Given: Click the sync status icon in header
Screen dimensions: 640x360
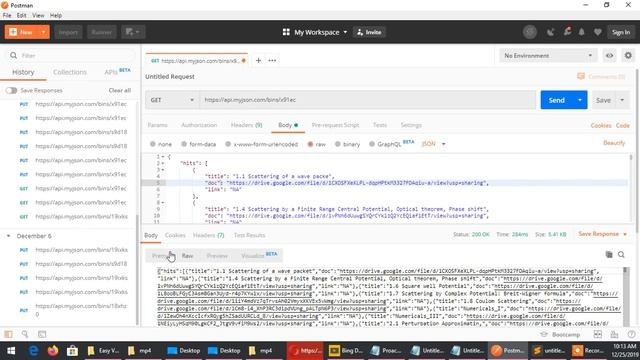Looking at the screenshot, I should [530, 32].
